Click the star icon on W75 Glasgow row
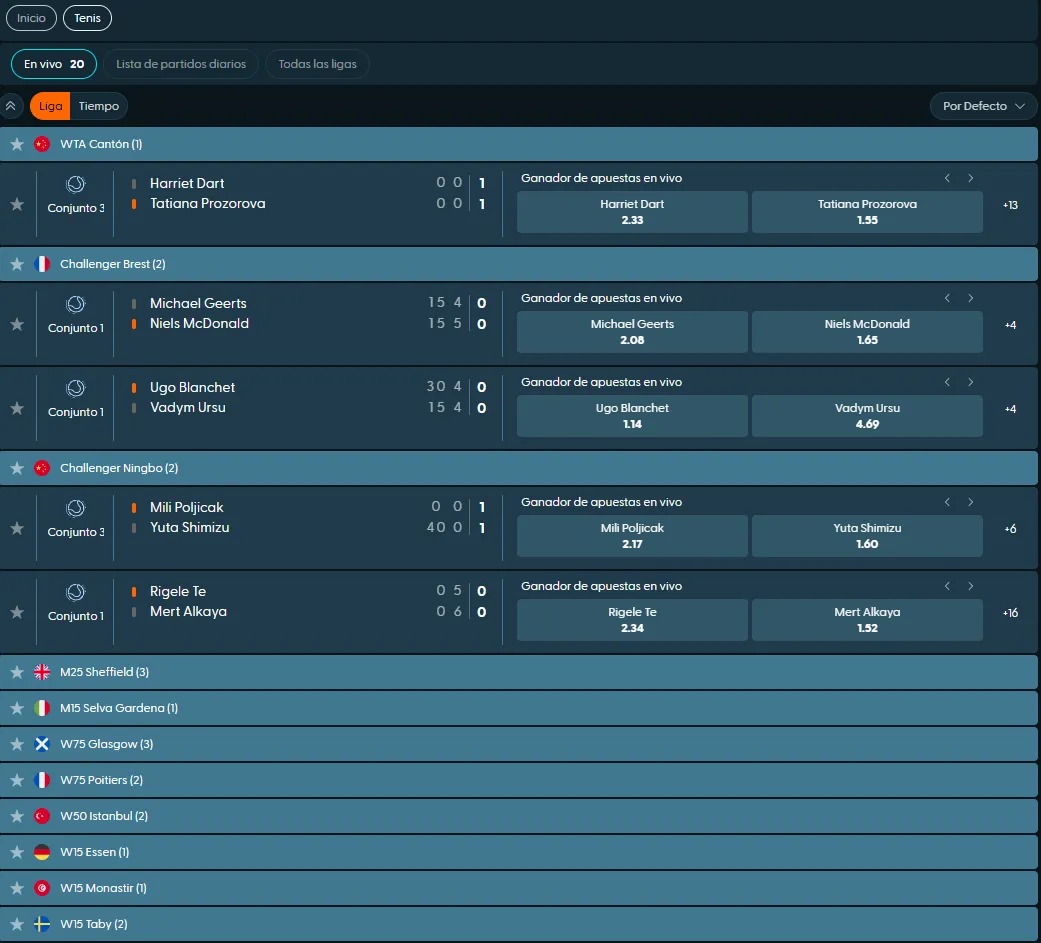The image size is (1041, 943). pos(17,744)
